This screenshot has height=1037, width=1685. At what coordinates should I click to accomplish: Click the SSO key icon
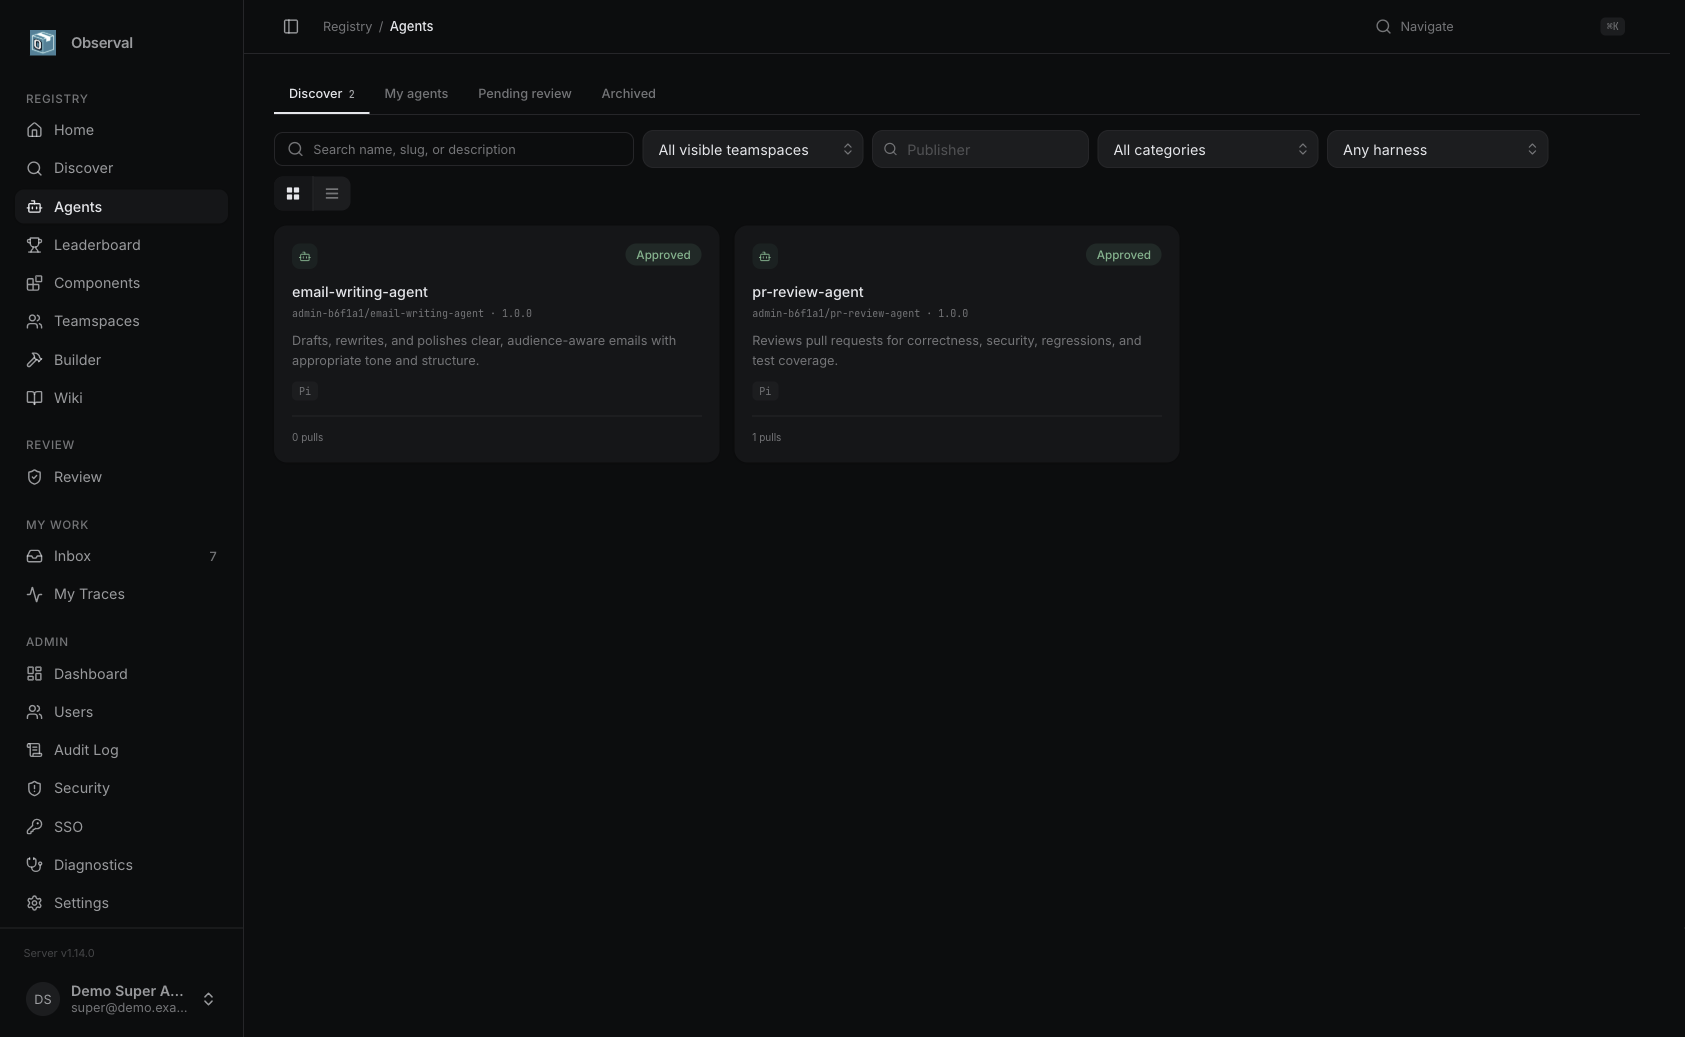34,827
